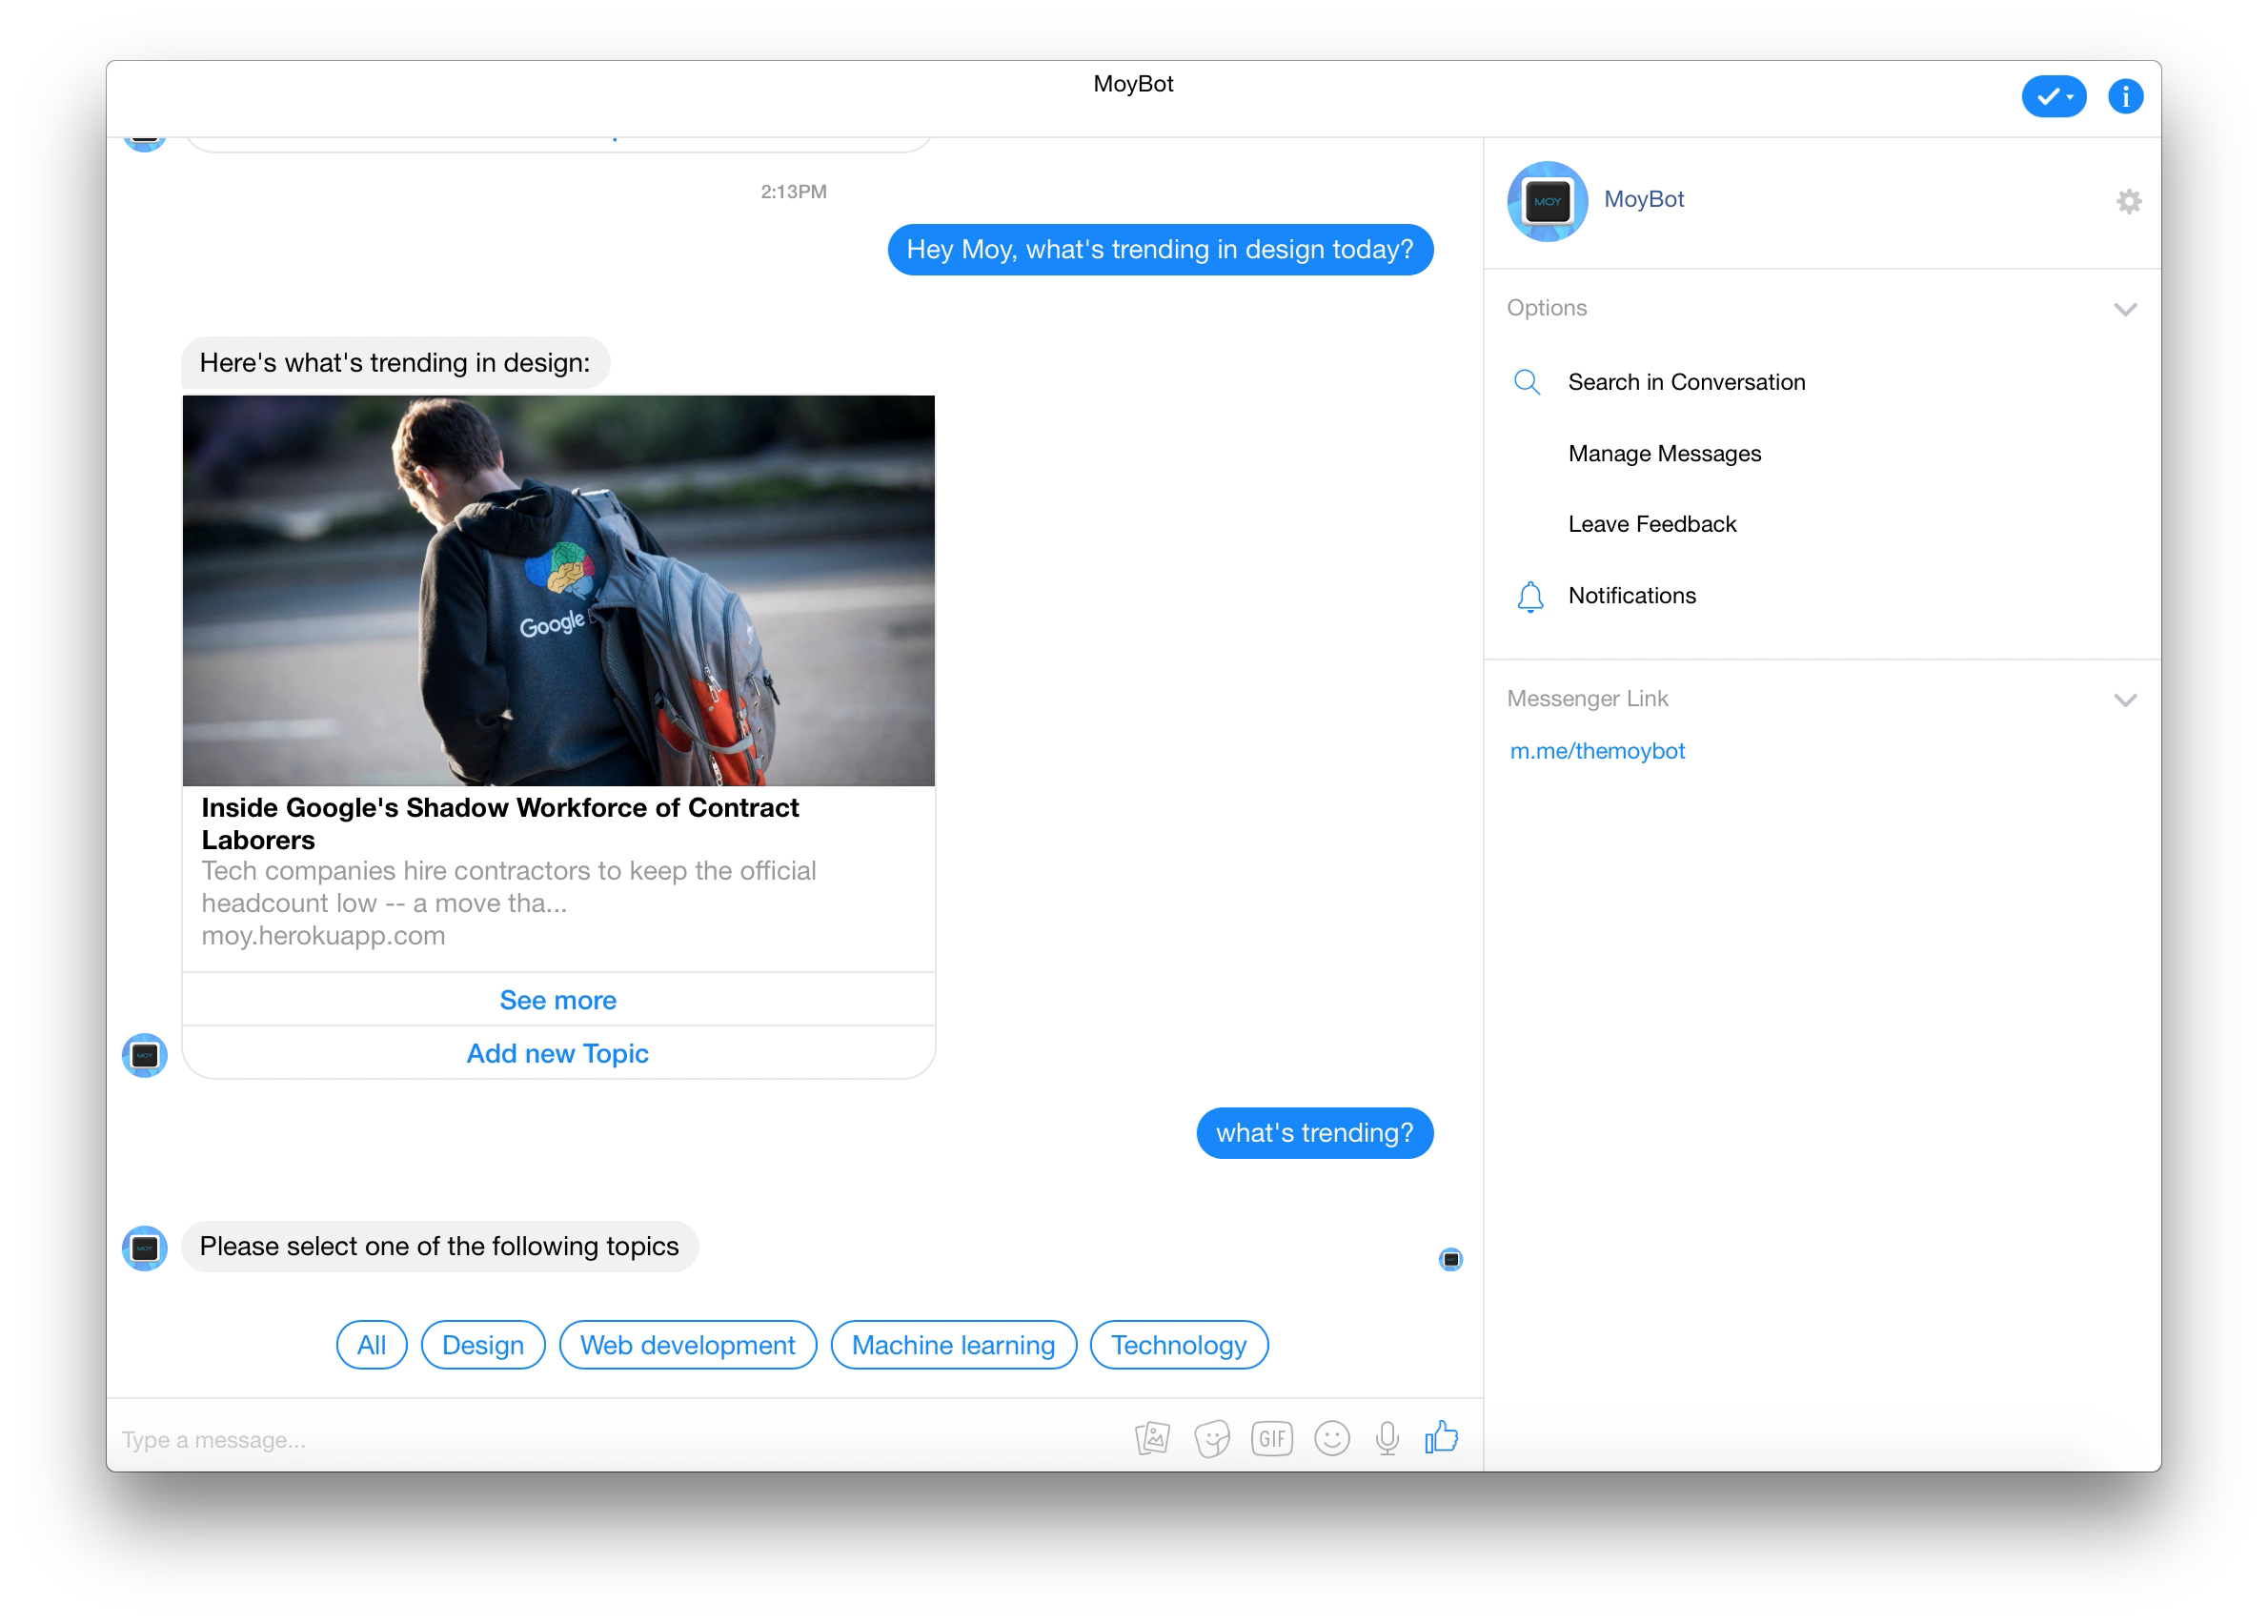This screenshot has height=1624, width=2268.
Task: Collapse the Messenger Link section
Action: [2125, 699]
